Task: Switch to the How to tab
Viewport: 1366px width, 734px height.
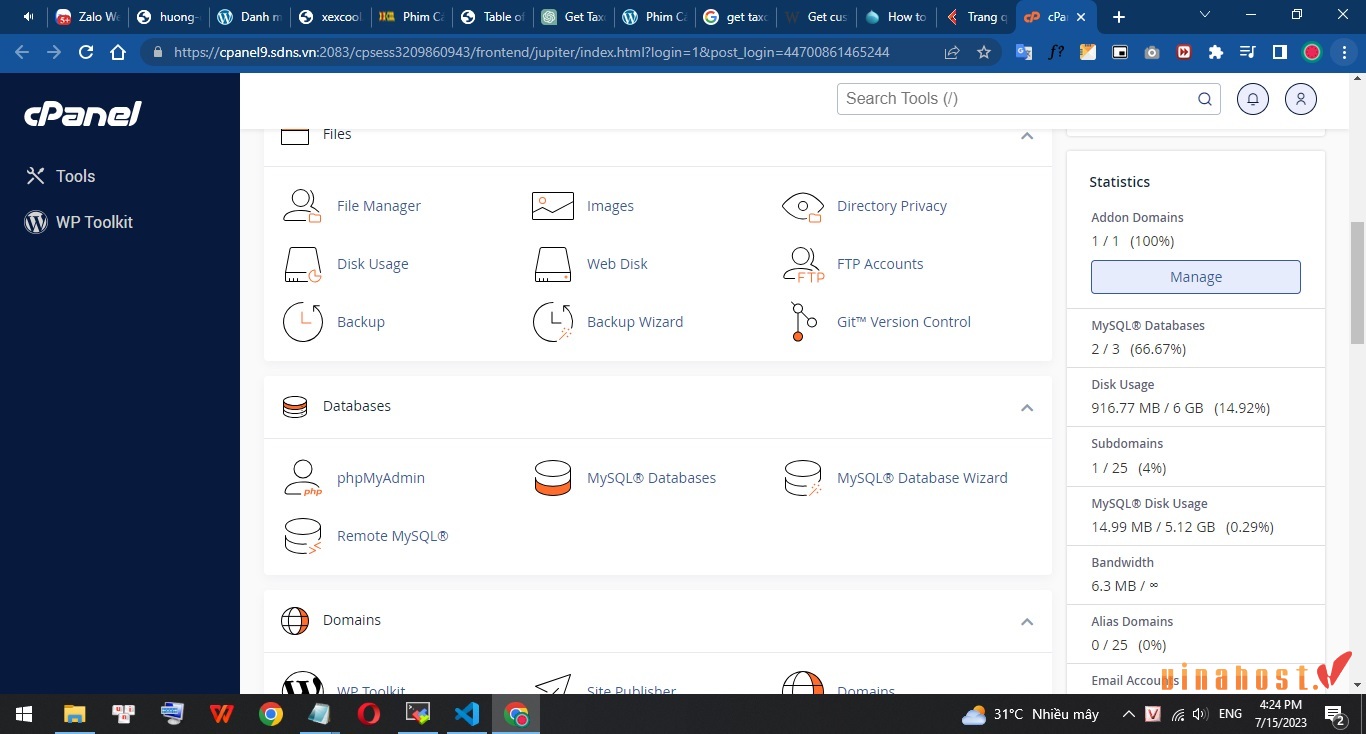Action: click(897, 17)
